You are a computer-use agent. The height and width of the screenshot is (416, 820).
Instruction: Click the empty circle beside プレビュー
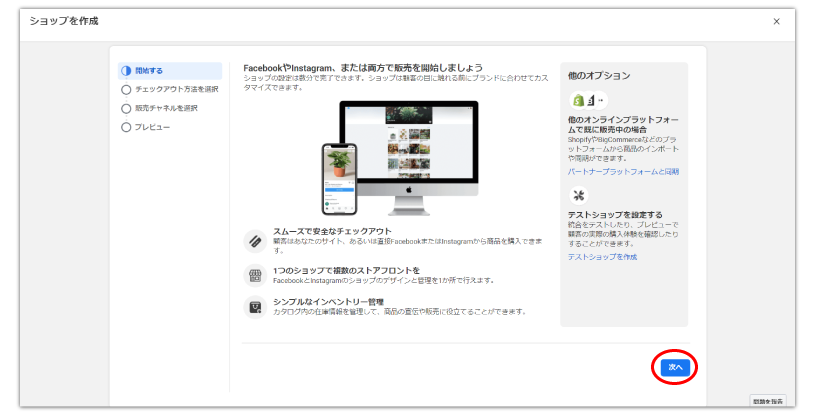click(x=126, y=127)
